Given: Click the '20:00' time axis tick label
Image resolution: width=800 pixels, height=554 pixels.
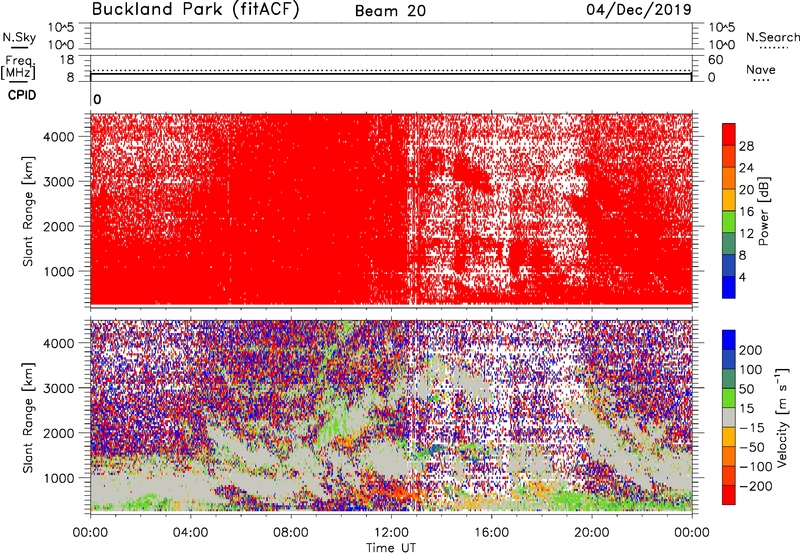Looking at the screenshot, I should point(592,533).
